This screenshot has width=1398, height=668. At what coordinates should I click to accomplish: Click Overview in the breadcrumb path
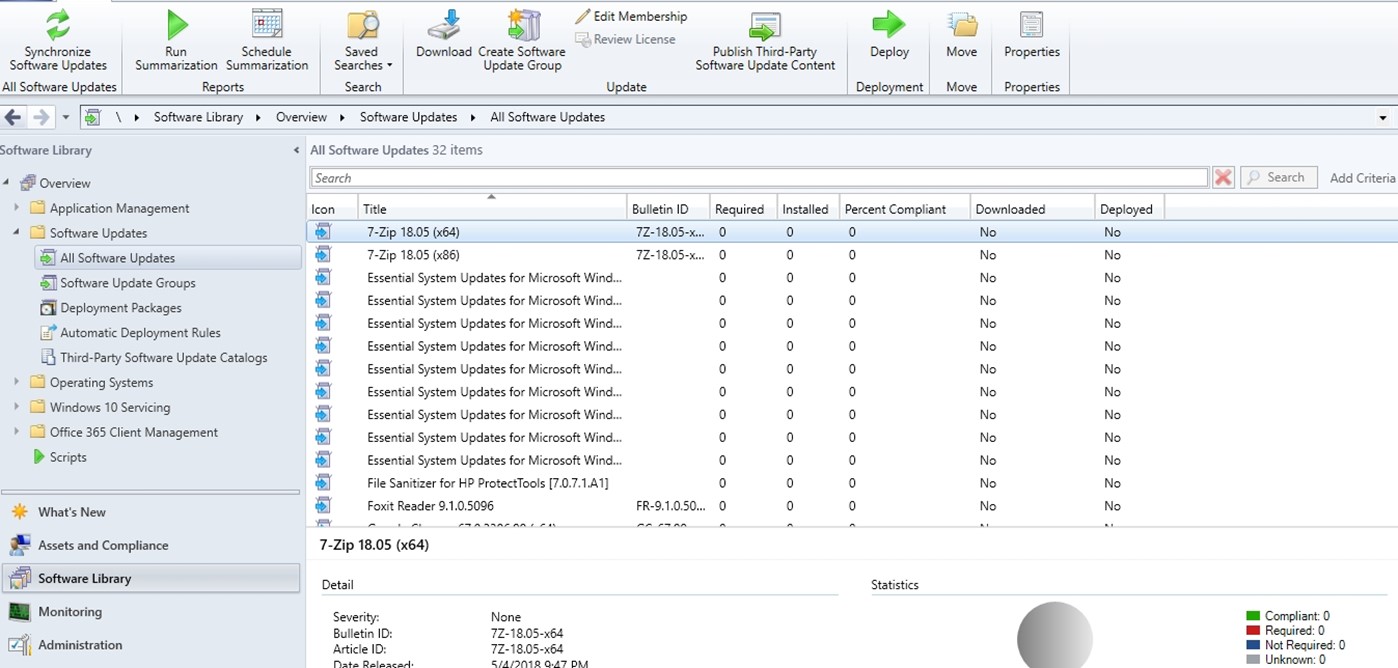pos(301,117)
